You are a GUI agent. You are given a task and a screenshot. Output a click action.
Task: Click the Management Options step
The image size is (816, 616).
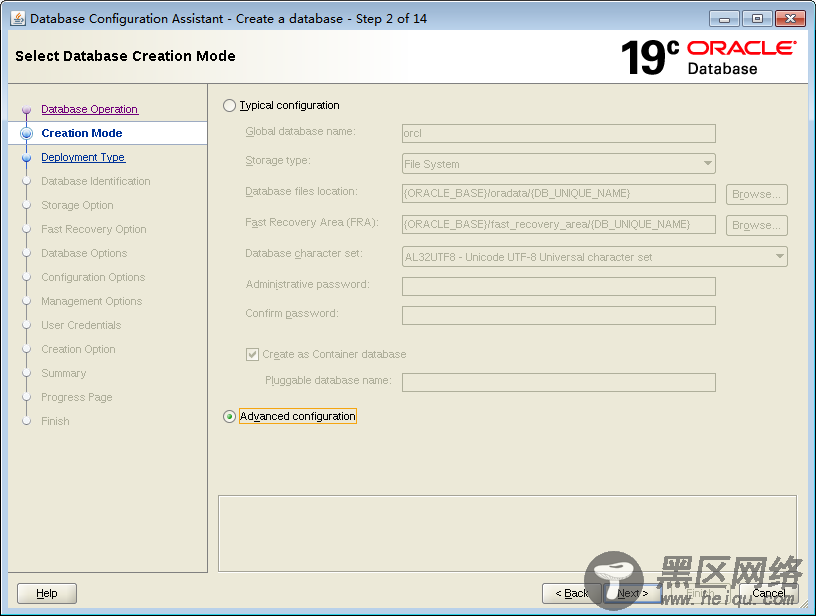tap(92, 301)
